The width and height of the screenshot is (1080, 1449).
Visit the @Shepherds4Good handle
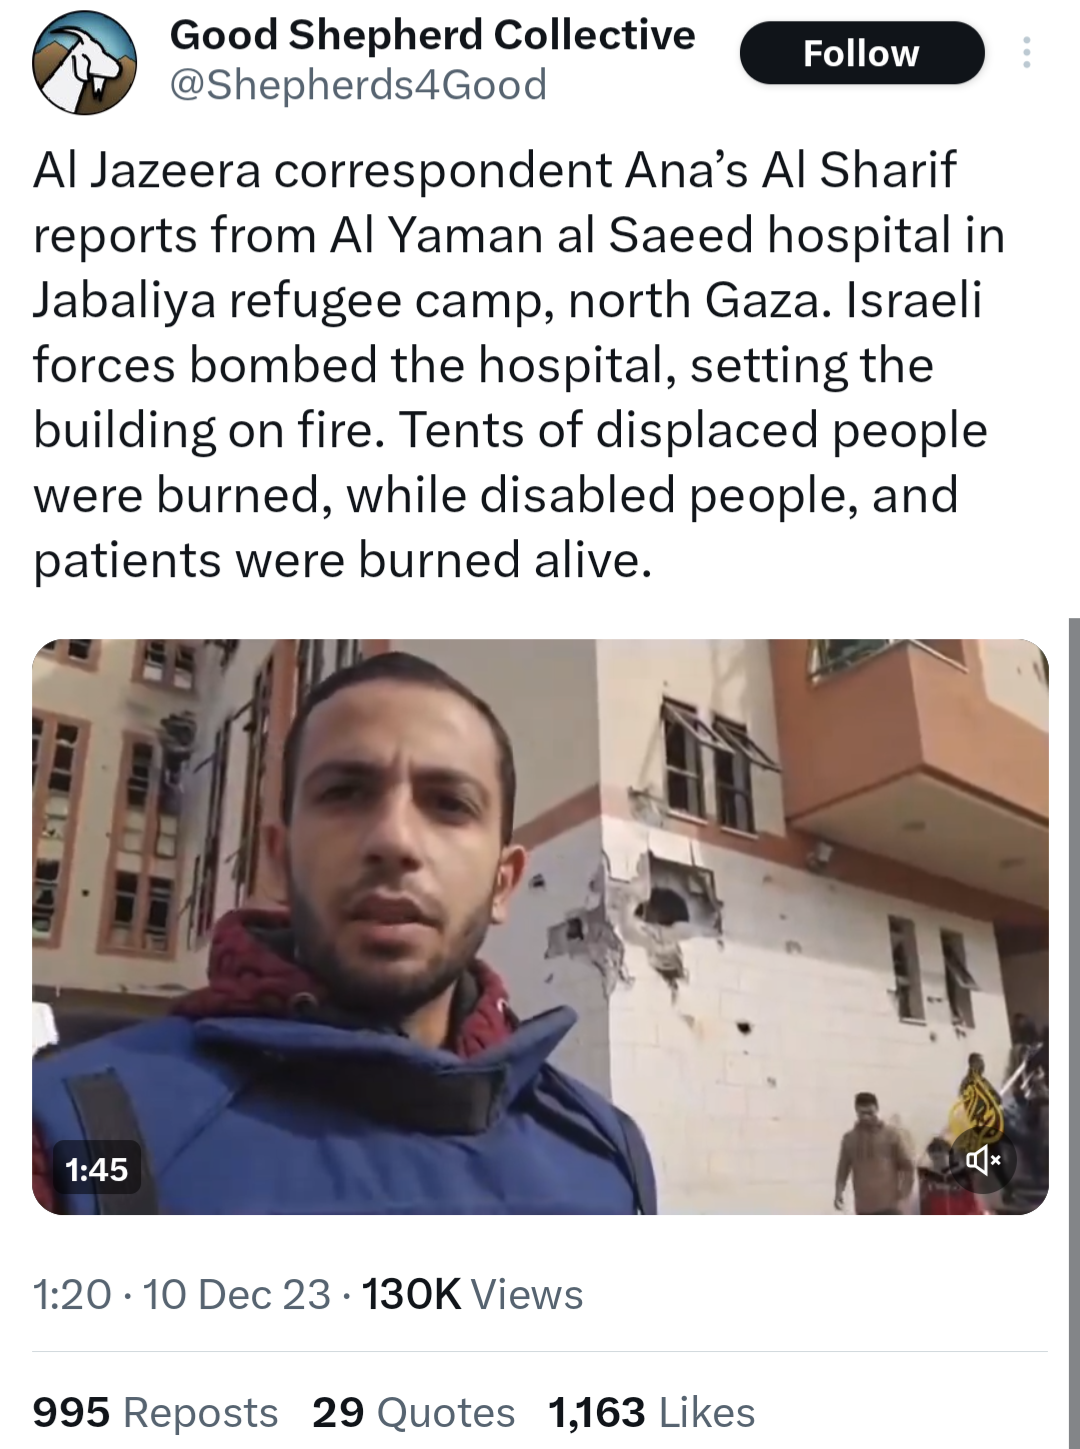click(358, 85)
